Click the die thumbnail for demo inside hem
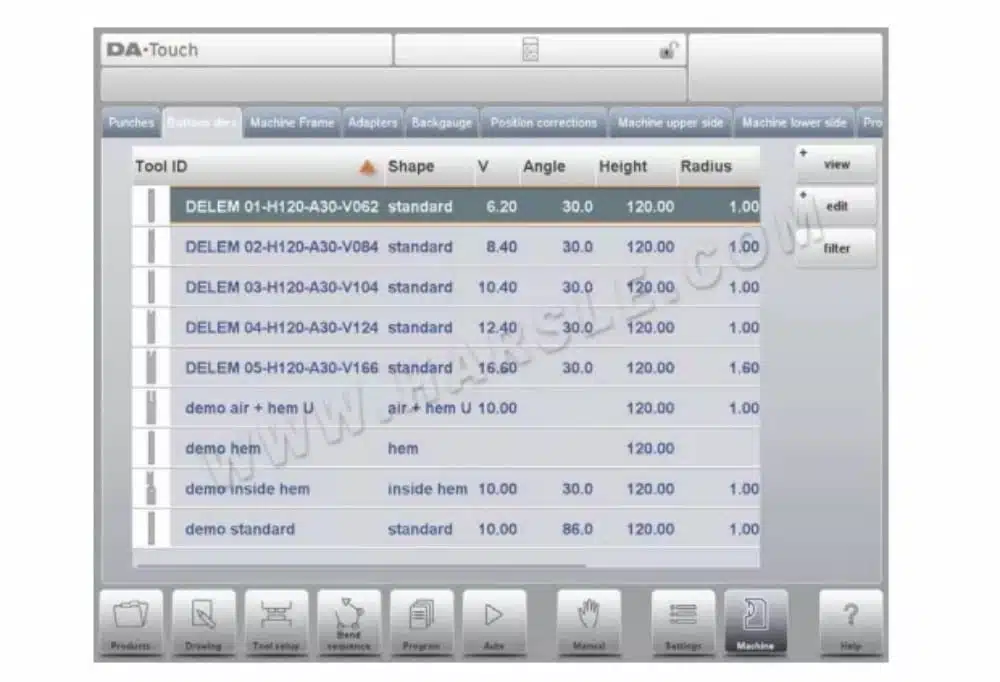Viewport: 1000px width, 682px height. (x=151, y=489)
